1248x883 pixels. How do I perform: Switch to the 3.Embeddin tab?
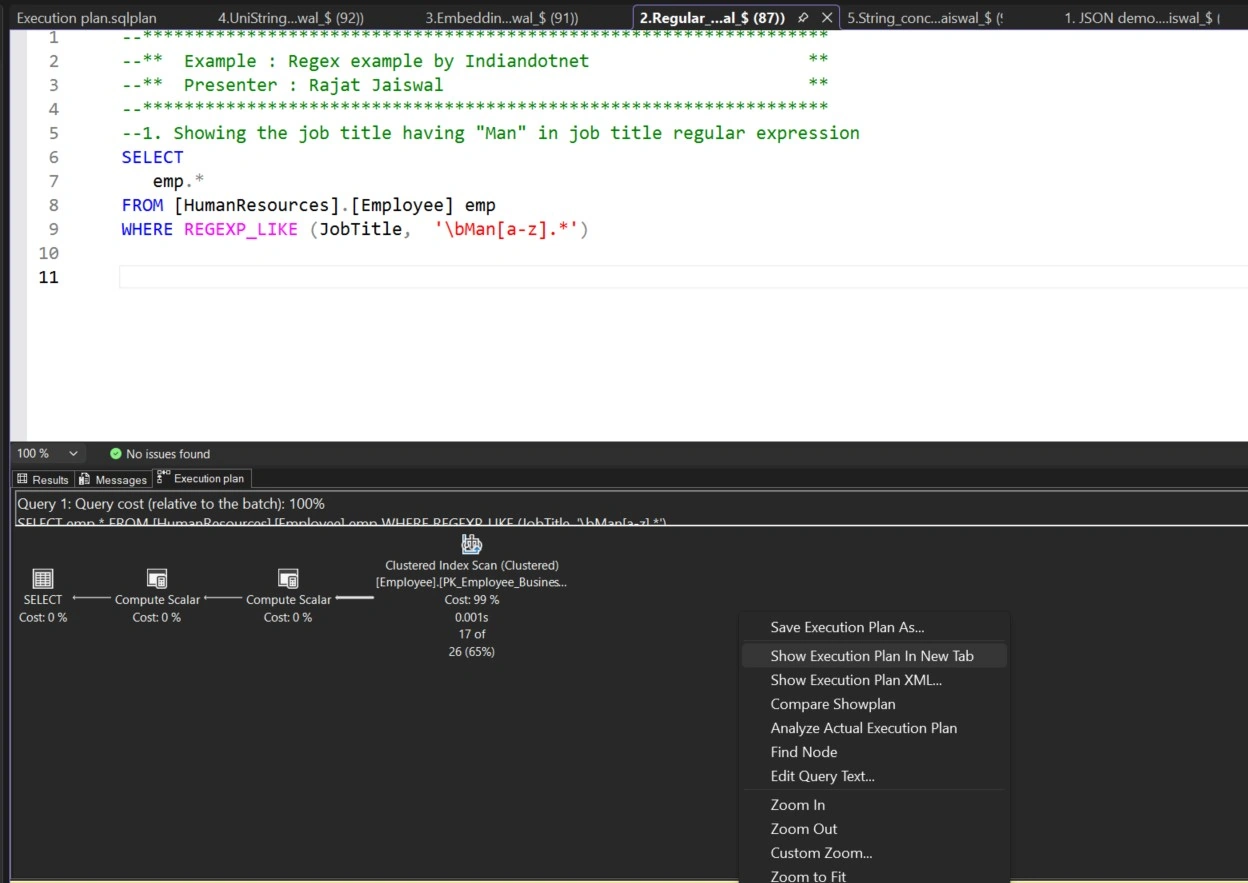coord(502,18)
